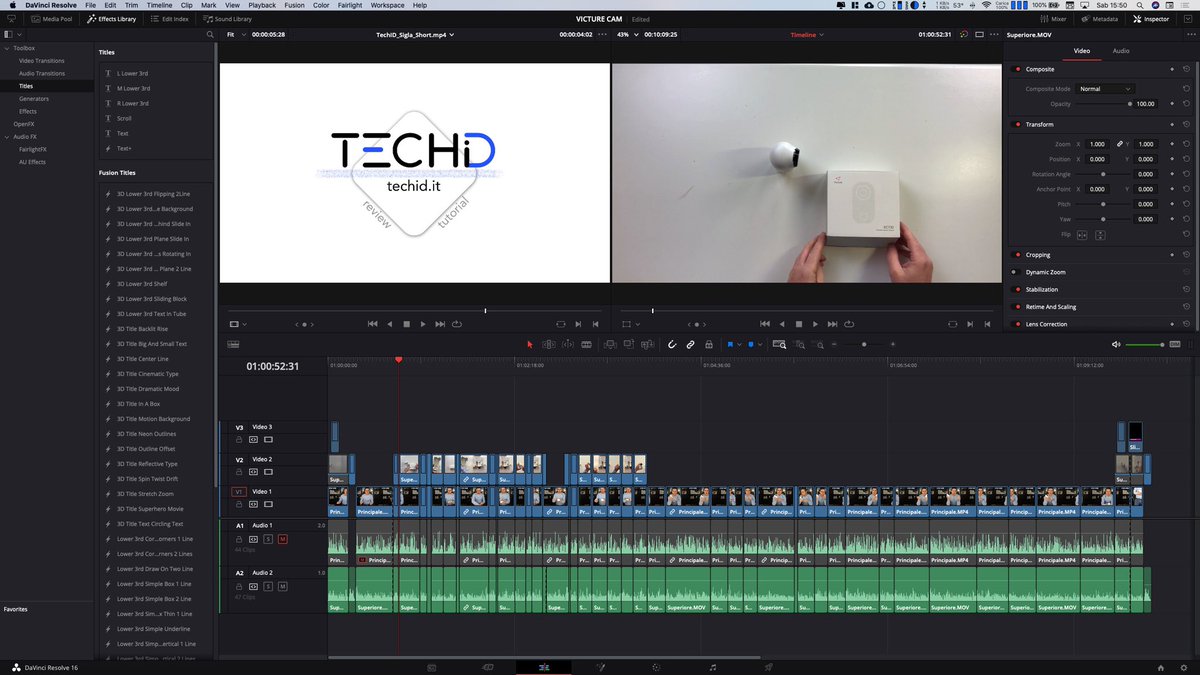Viewport: 1200px width, 675px height.
Task: Open source viewer Fit zoom dropdown
Action: tap(235, 35)
